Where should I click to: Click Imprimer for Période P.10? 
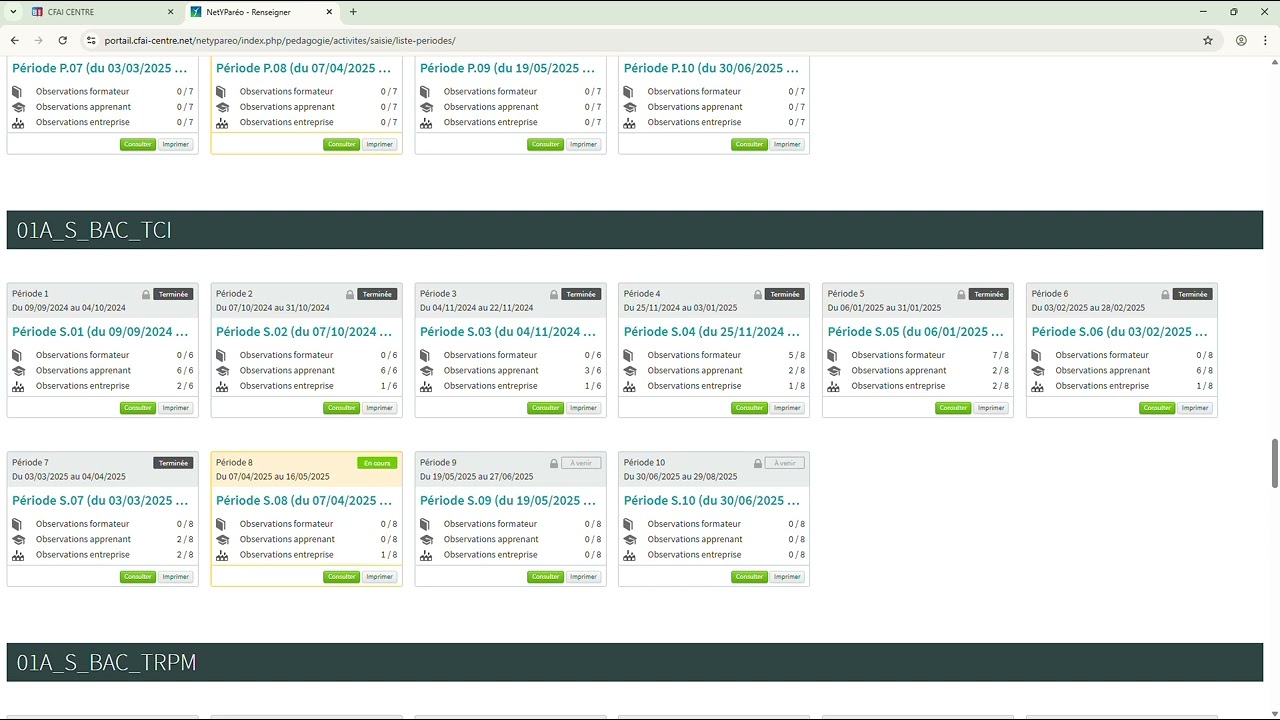click(787, 144)
